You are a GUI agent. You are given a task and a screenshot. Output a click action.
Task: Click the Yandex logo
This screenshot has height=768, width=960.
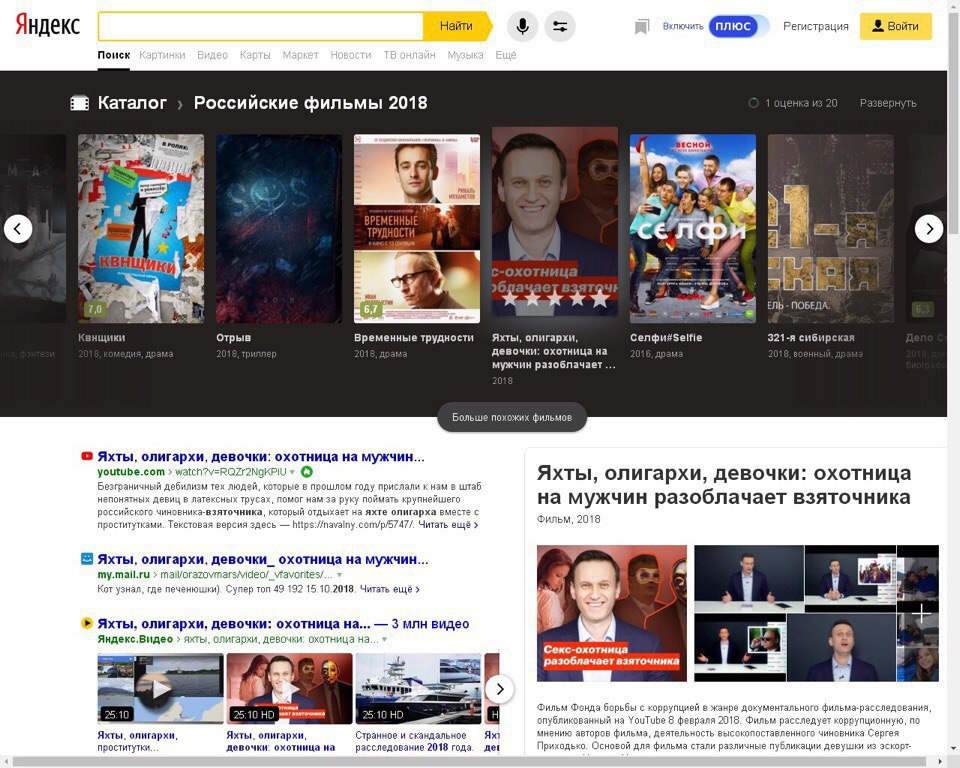pos(48,26)
